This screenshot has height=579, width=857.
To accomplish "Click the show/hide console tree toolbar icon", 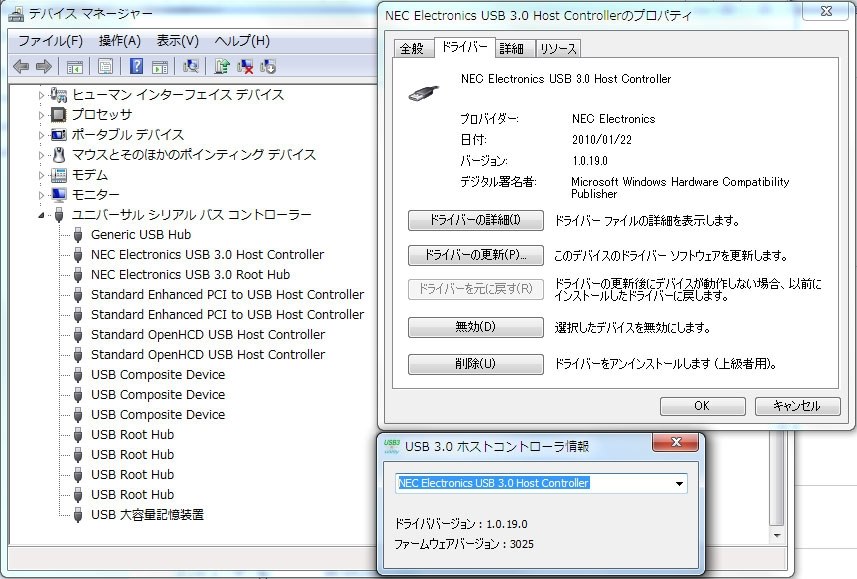I will coord(74,67).
